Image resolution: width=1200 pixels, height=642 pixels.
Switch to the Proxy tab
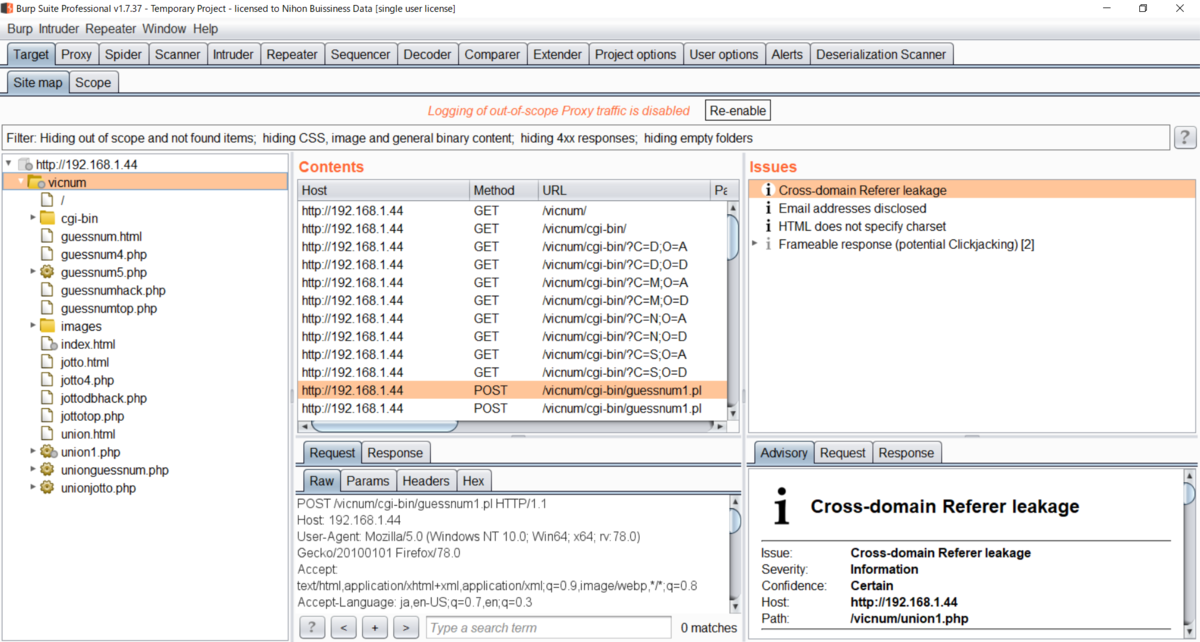click(76, 54)
